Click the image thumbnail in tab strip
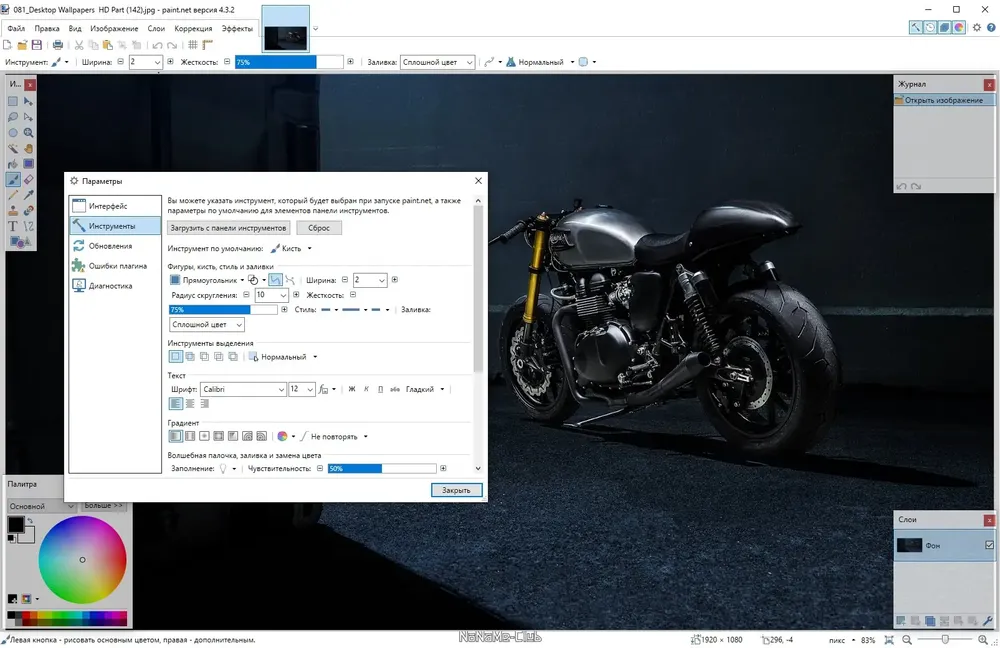Screen dimensions: 1000x648 [x=285, y=38]
